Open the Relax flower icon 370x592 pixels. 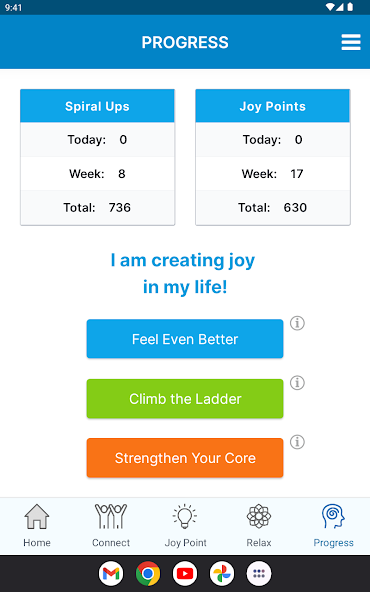[x=259, y=516]
